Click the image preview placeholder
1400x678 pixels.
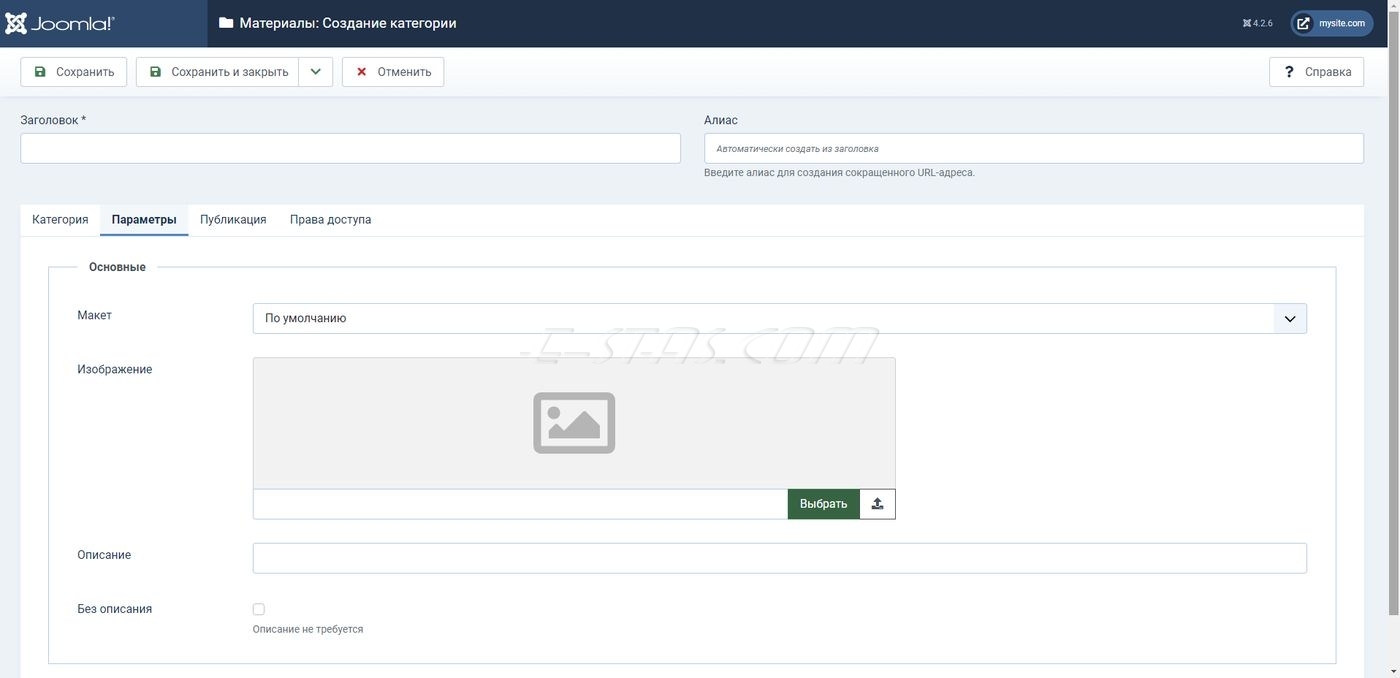(574, 423)
